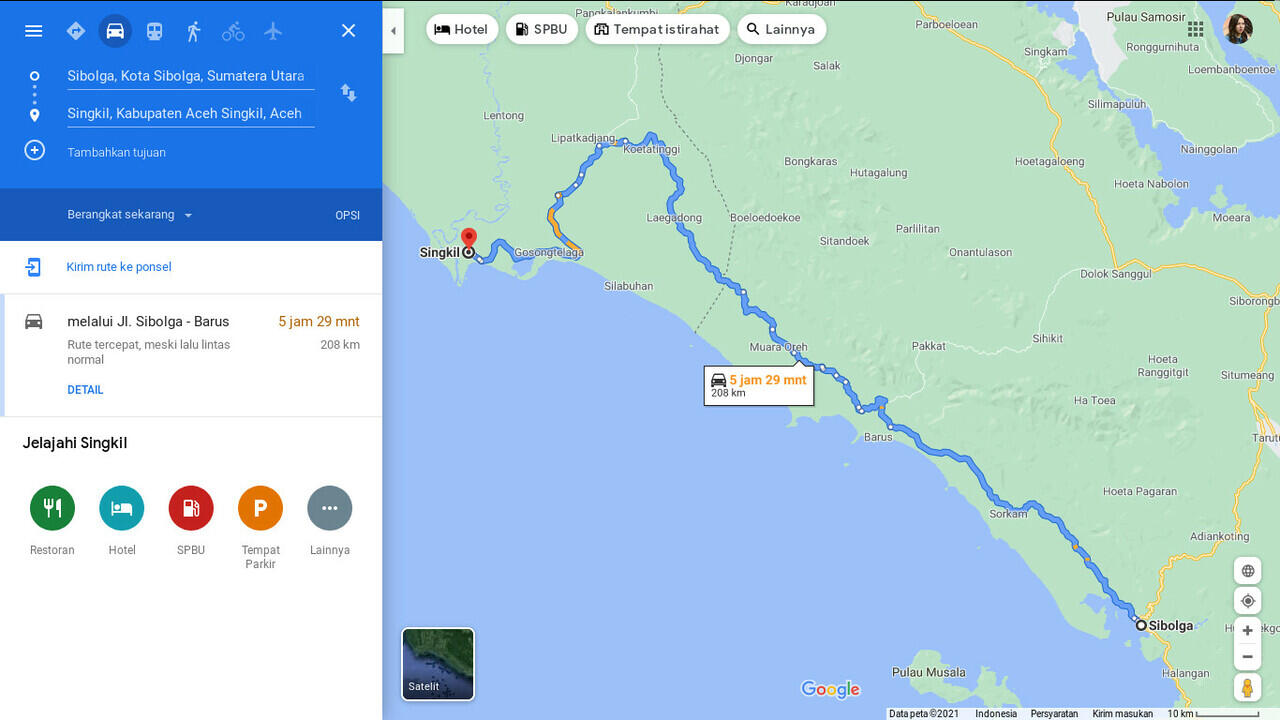This screenshot has height=720, width=1280.
Task: Drop the Pegman for Street View
Action: tap(1247, 687)
